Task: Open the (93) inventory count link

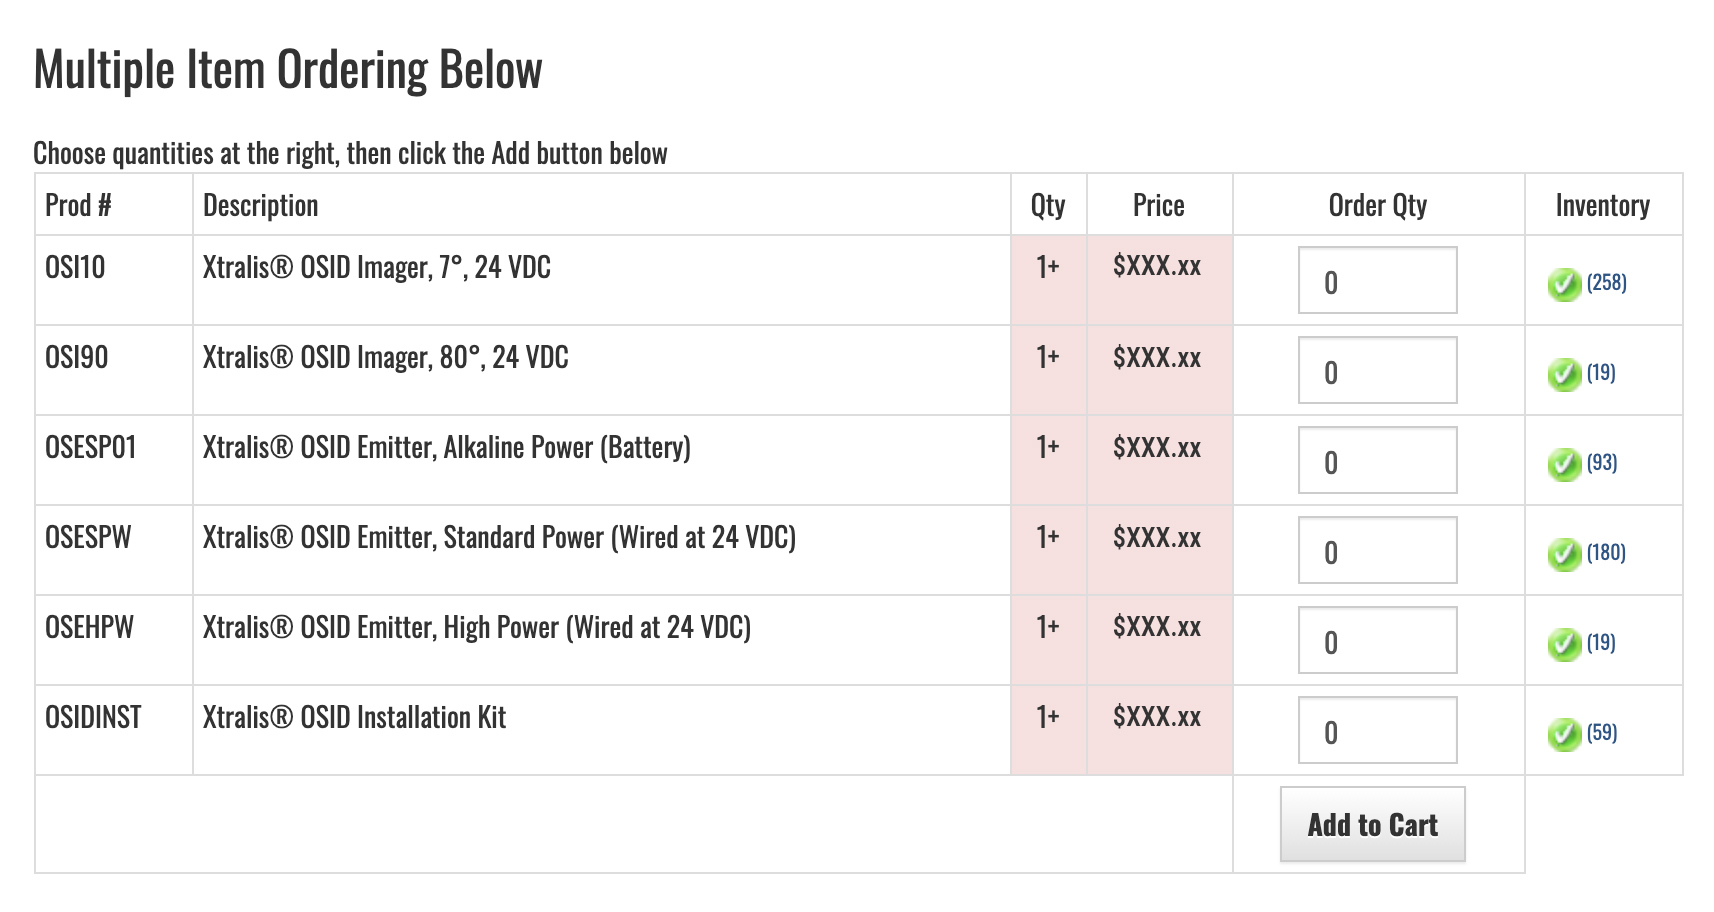Action: coord(1602,463)
